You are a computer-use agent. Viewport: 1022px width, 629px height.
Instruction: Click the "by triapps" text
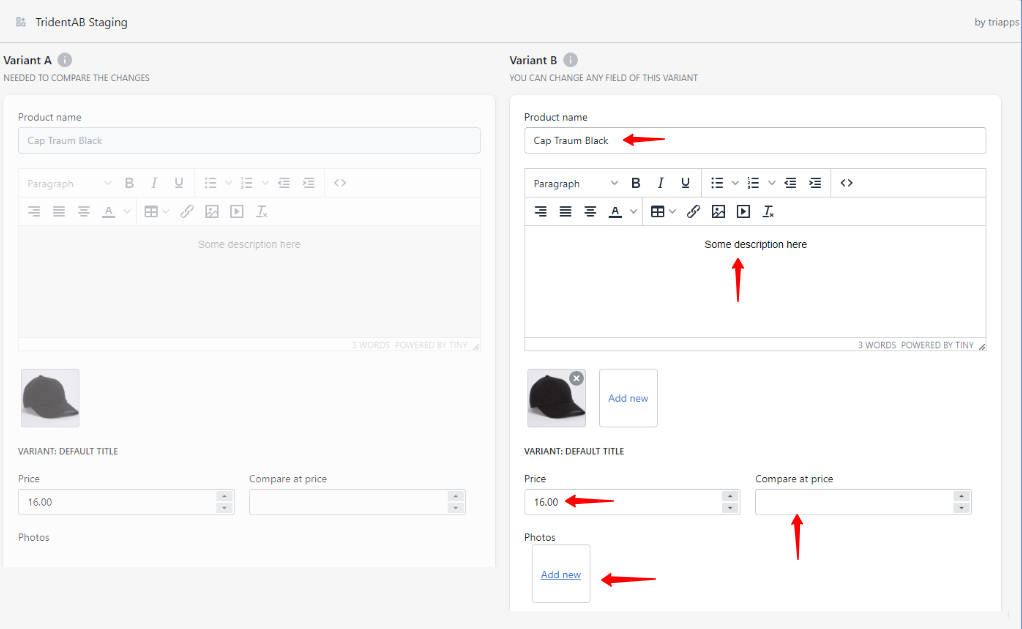[997, 22]
